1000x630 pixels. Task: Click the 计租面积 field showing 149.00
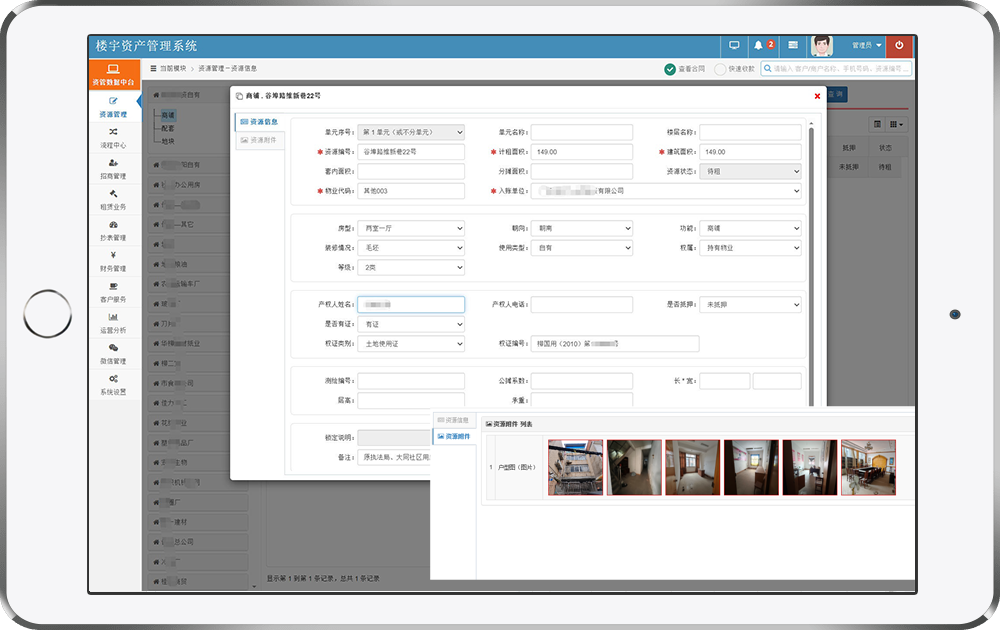[582, 152]
